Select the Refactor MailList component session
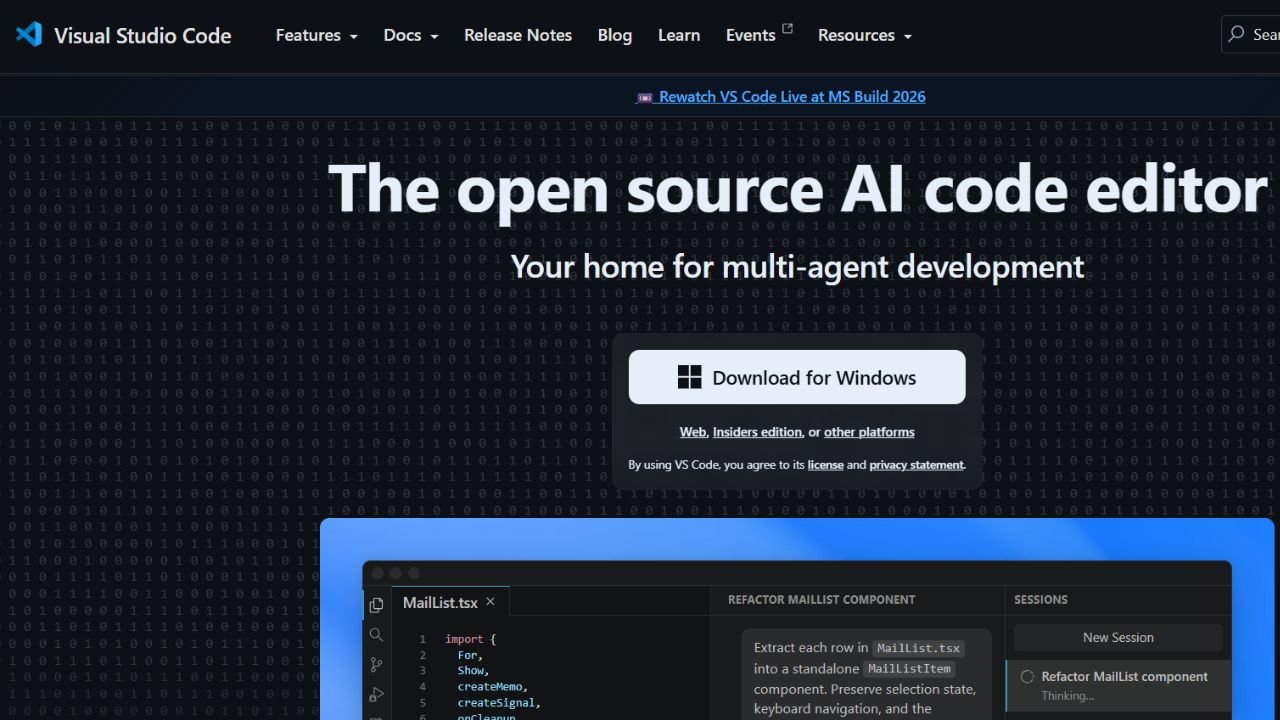This screenshot has height=720, width=1280. 1118,685
